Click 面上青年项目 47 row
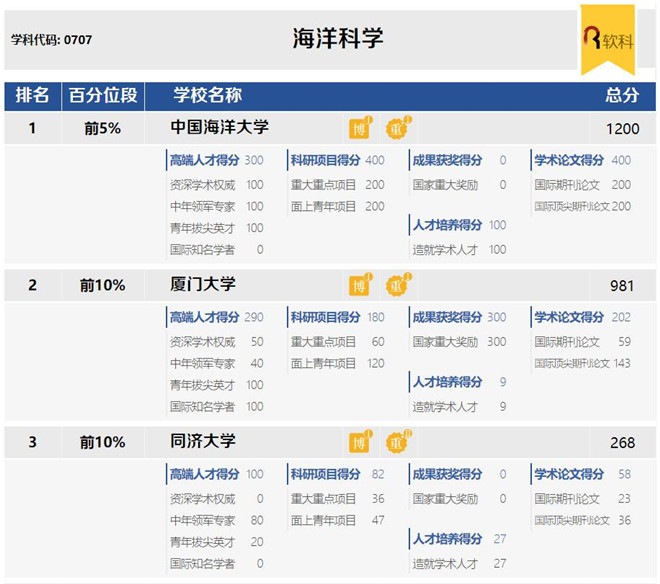 tap(337, 520)
